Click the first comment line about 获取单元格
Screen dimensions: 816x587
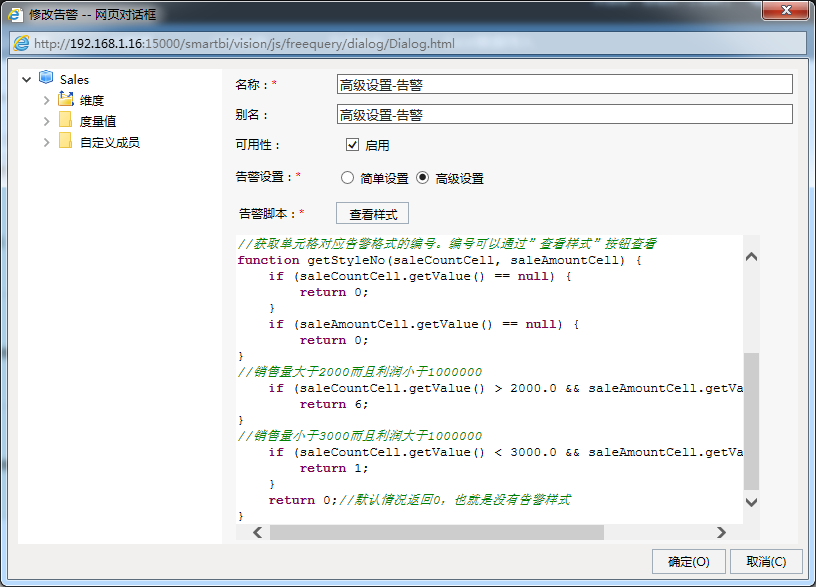447,244
